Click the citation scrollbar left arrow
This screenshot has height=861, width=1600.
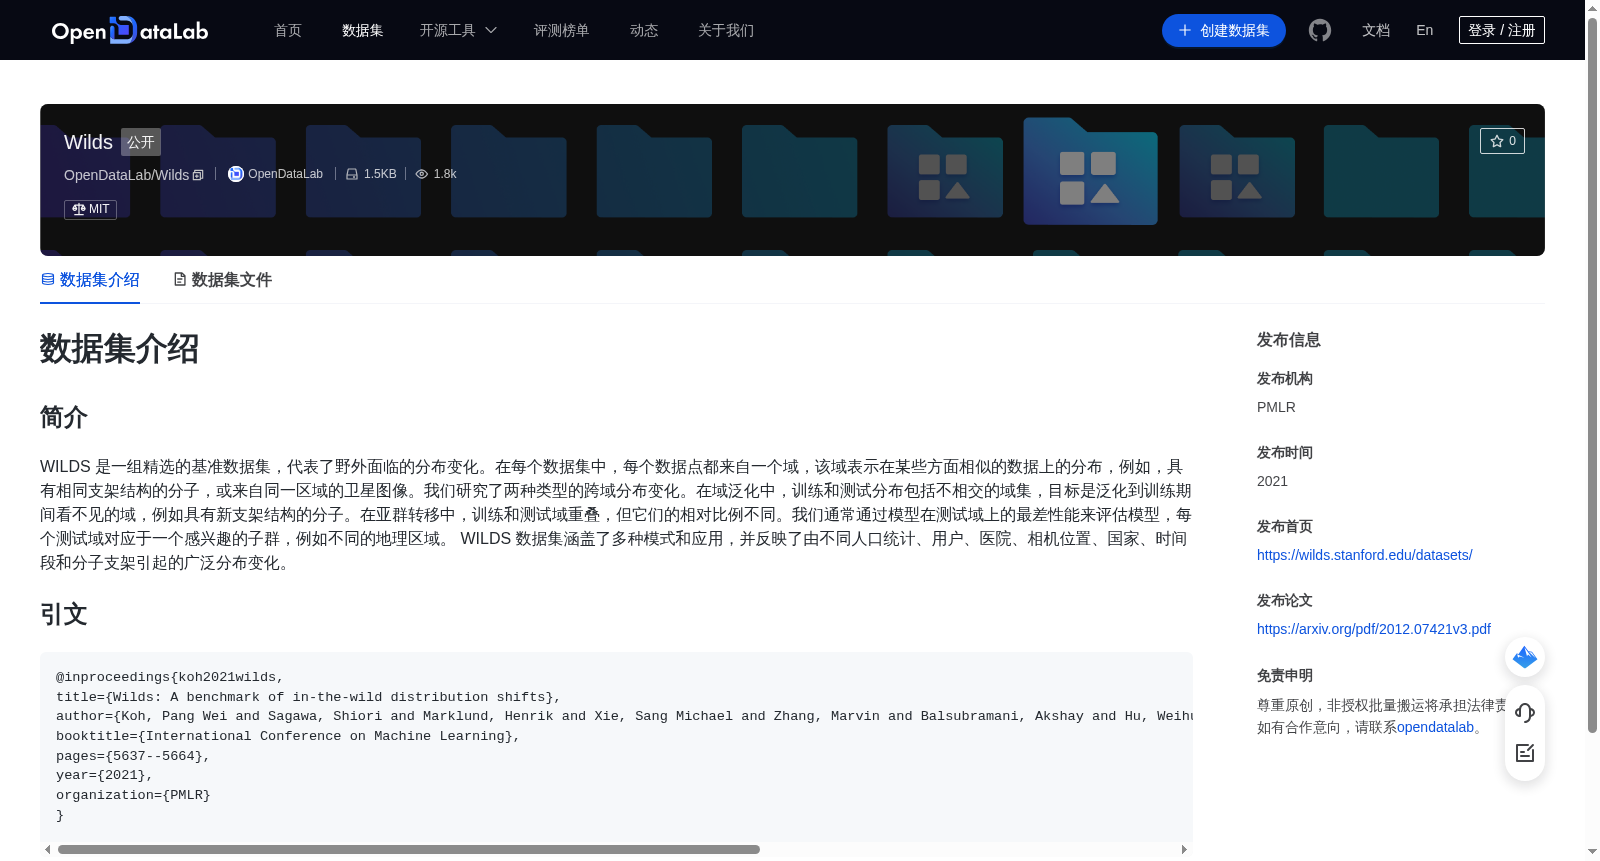pos(47,850)
